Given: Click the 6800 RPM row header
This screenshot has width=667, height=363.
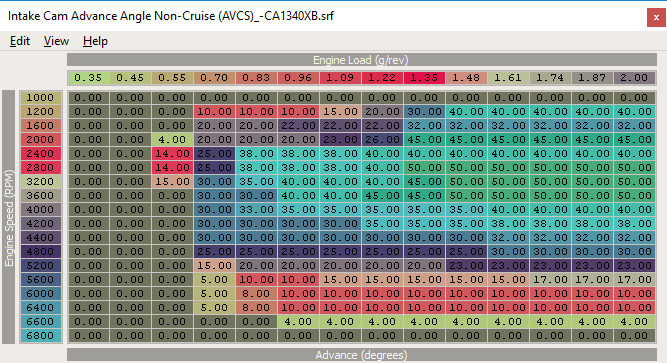Looking at the screenshot, I should pyautogui.click(x=40, y=336).
